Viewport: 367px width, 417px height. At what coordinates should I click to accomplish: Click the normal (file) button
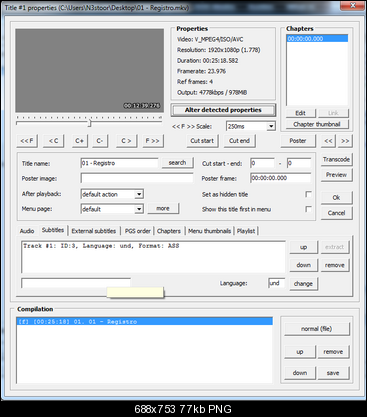[317, 329]
